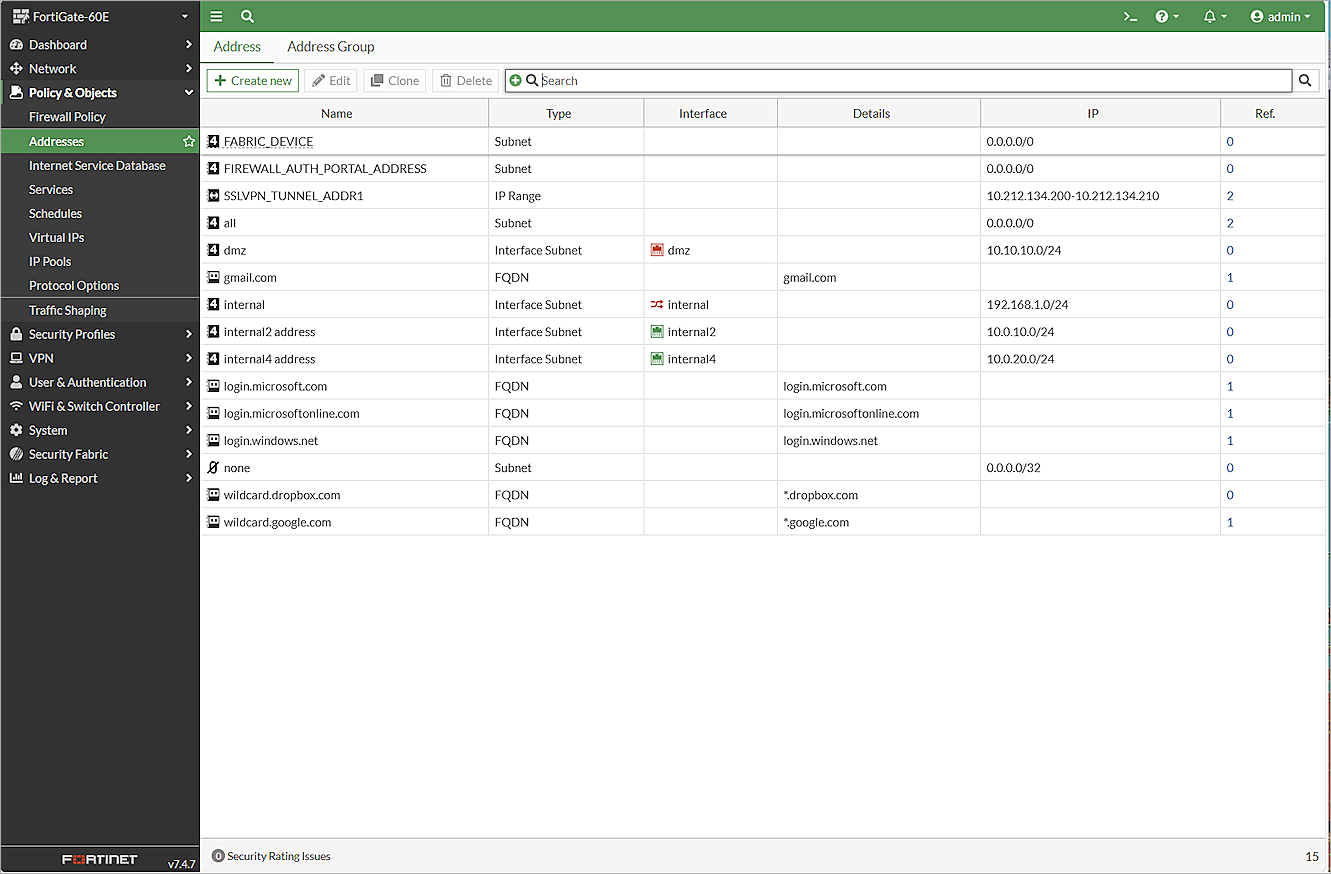Toggle the favorite star next to Addresses

[188, 140]
